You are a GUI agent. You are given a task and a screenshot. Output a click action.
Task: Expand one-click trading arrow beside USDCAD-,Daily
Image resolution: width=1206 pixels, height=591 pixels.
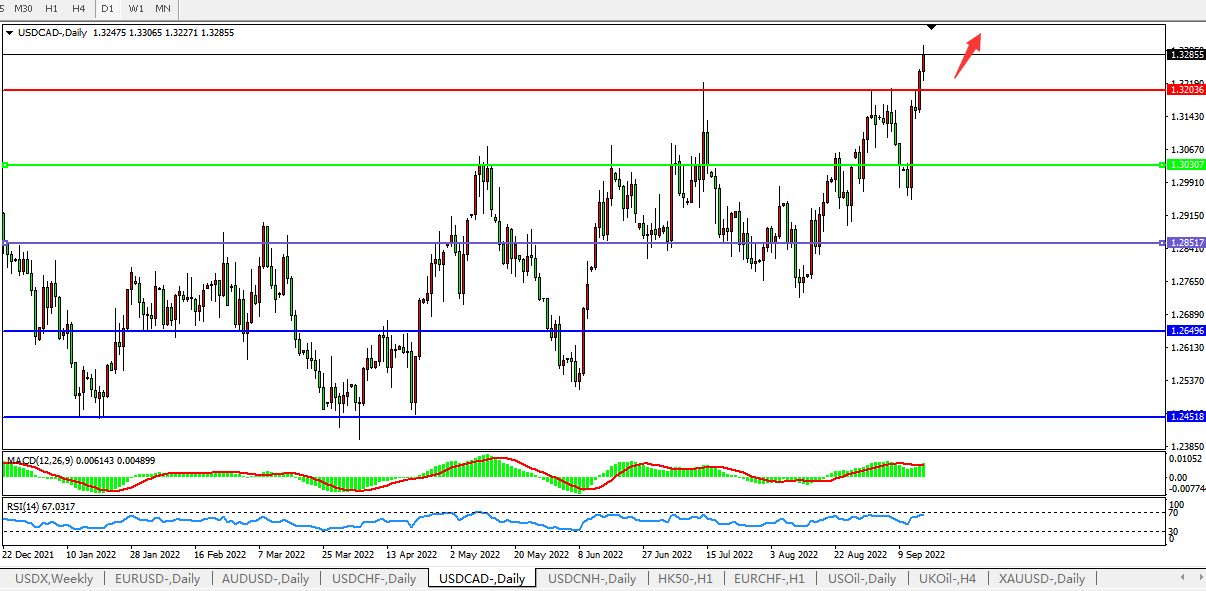point(10,32)
